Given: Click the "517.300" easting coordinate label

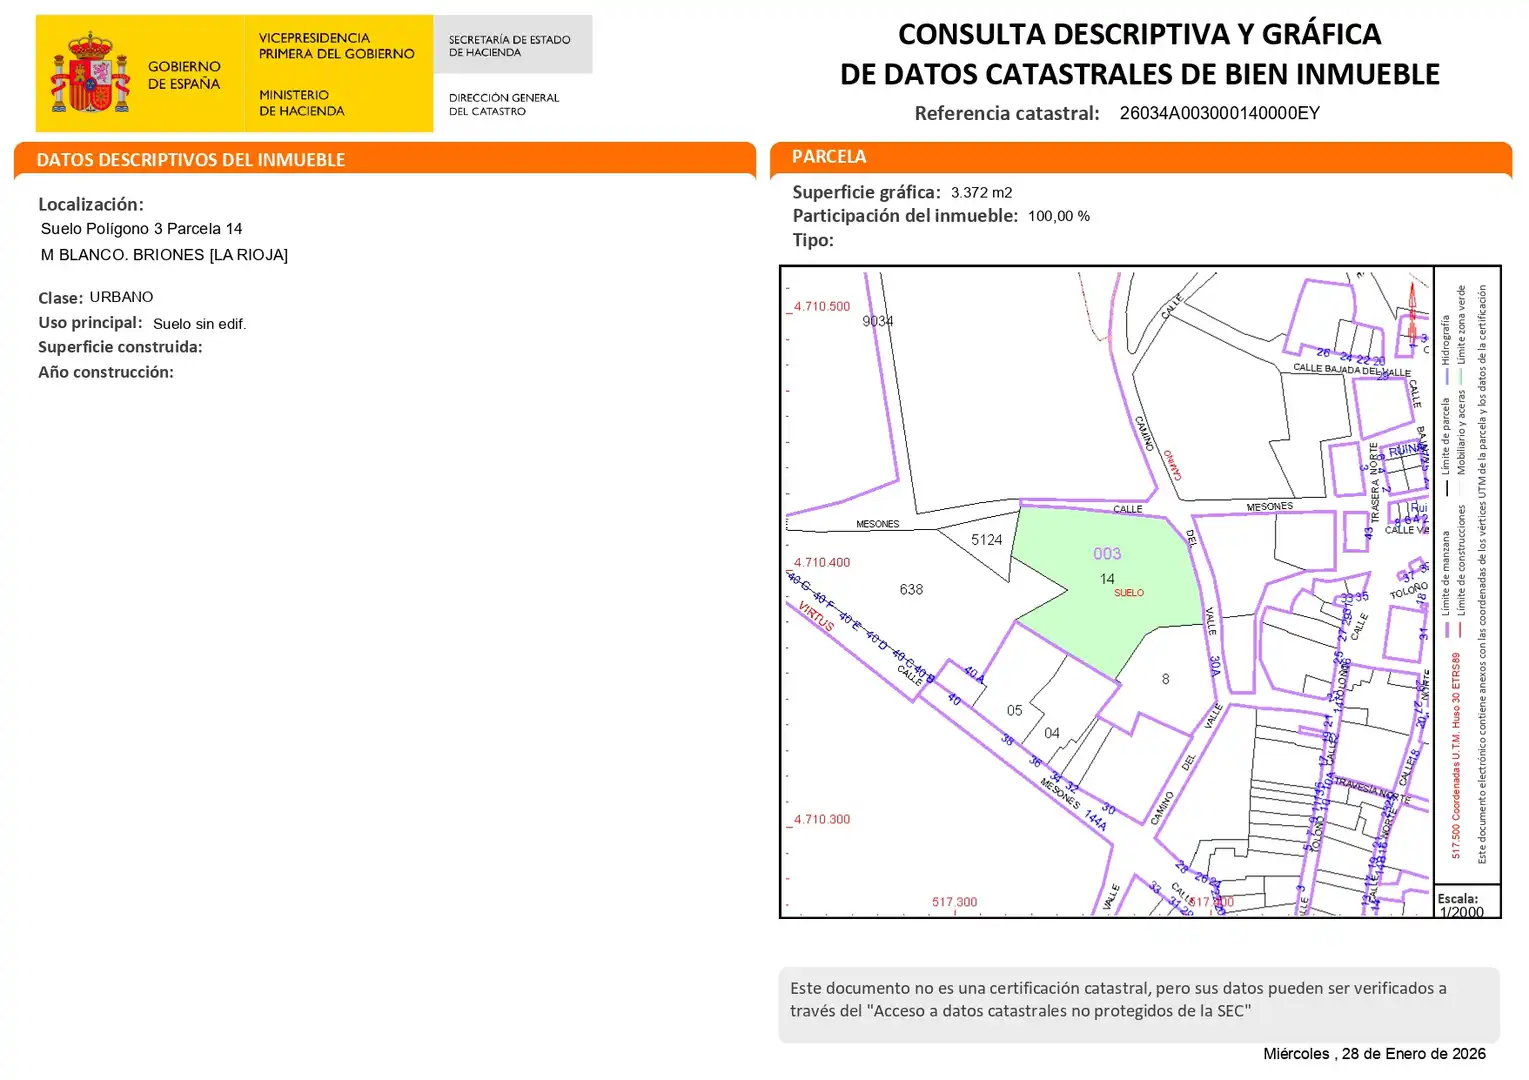Looking at the screenshot, I should tap(955, 902).
